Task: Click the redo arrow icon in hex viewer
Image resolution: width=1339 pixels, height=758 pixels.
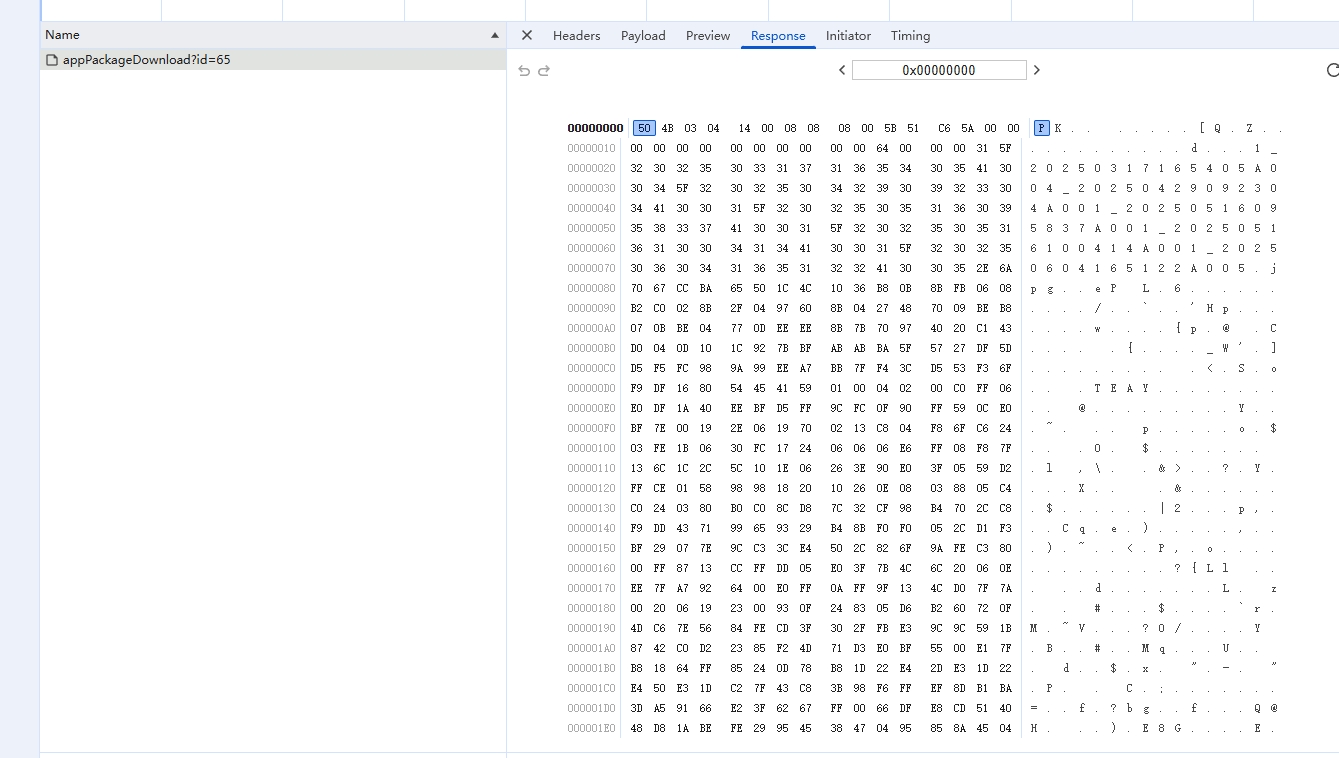Action: click(544, 71)
